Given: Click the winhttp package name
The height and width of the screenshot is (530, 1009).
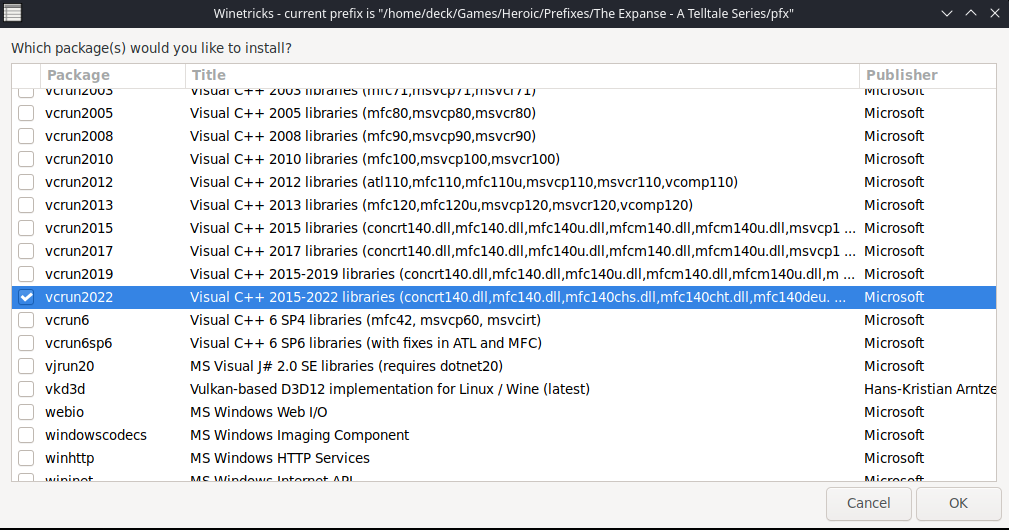Looking at the screenshot, I should (69, 458).
